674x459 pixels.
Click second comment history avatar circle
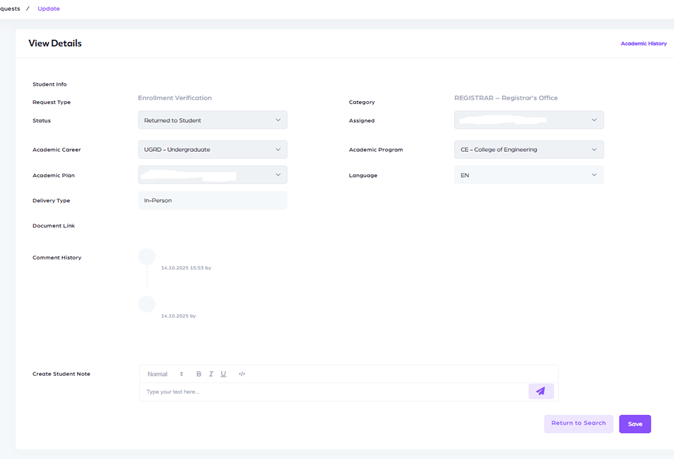tap(147, 304)
